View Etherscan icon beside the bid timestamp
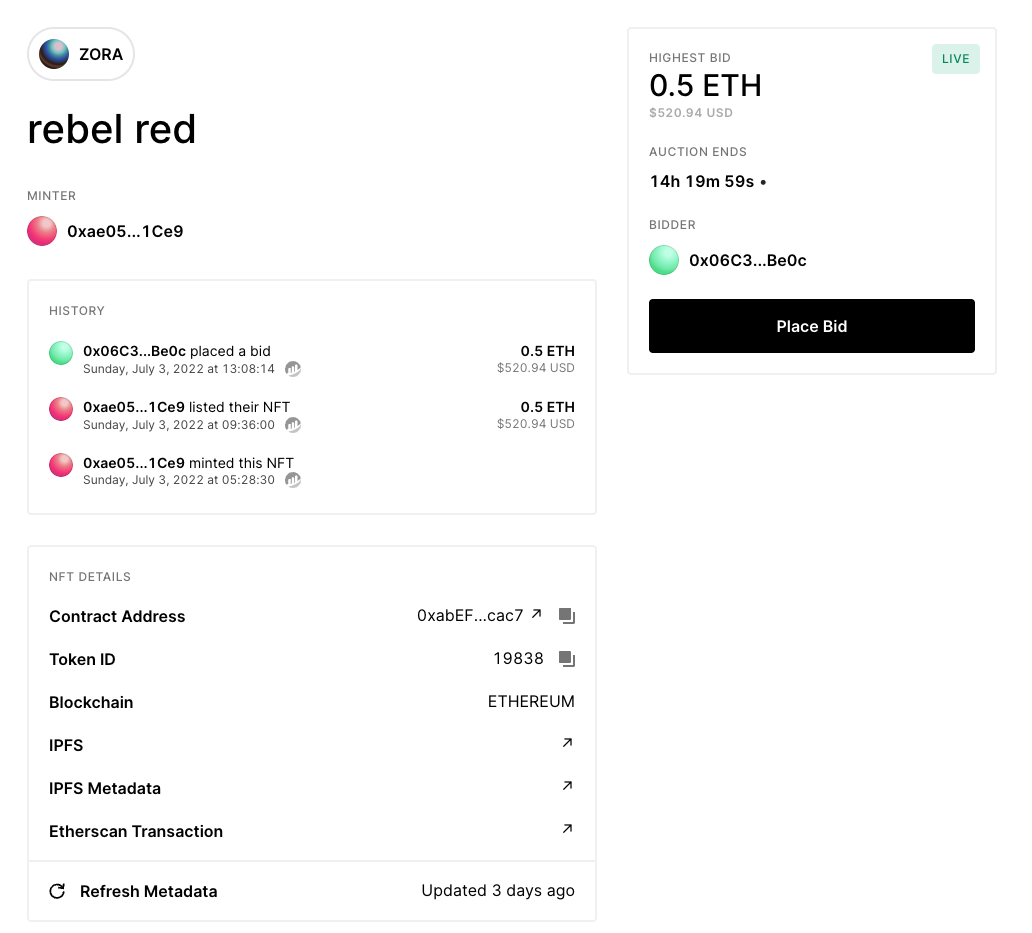 click(293, 369)
